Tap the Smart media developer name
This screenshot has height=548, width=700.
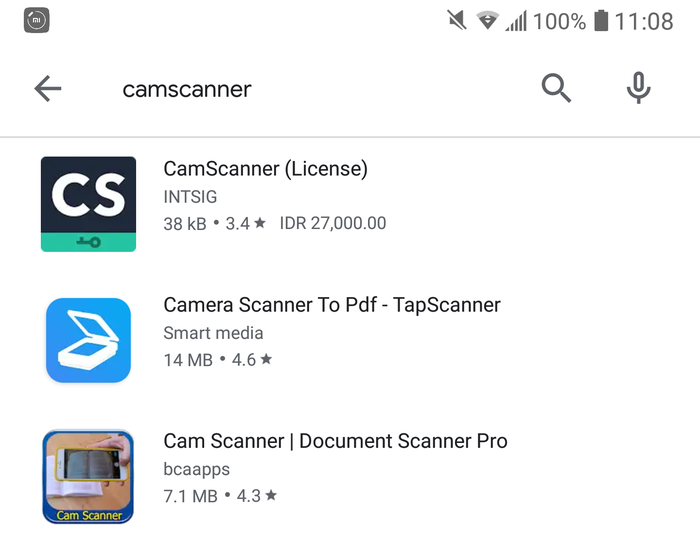pos(213,333)
